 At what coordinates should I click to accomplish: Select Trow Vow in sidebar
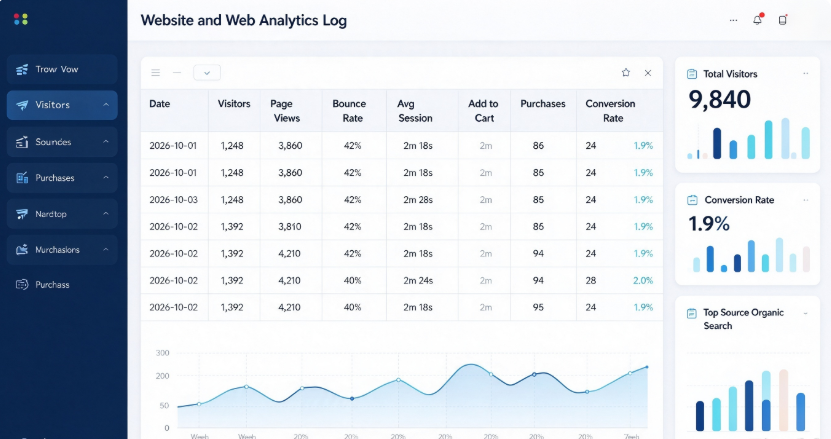coord(62,69)
